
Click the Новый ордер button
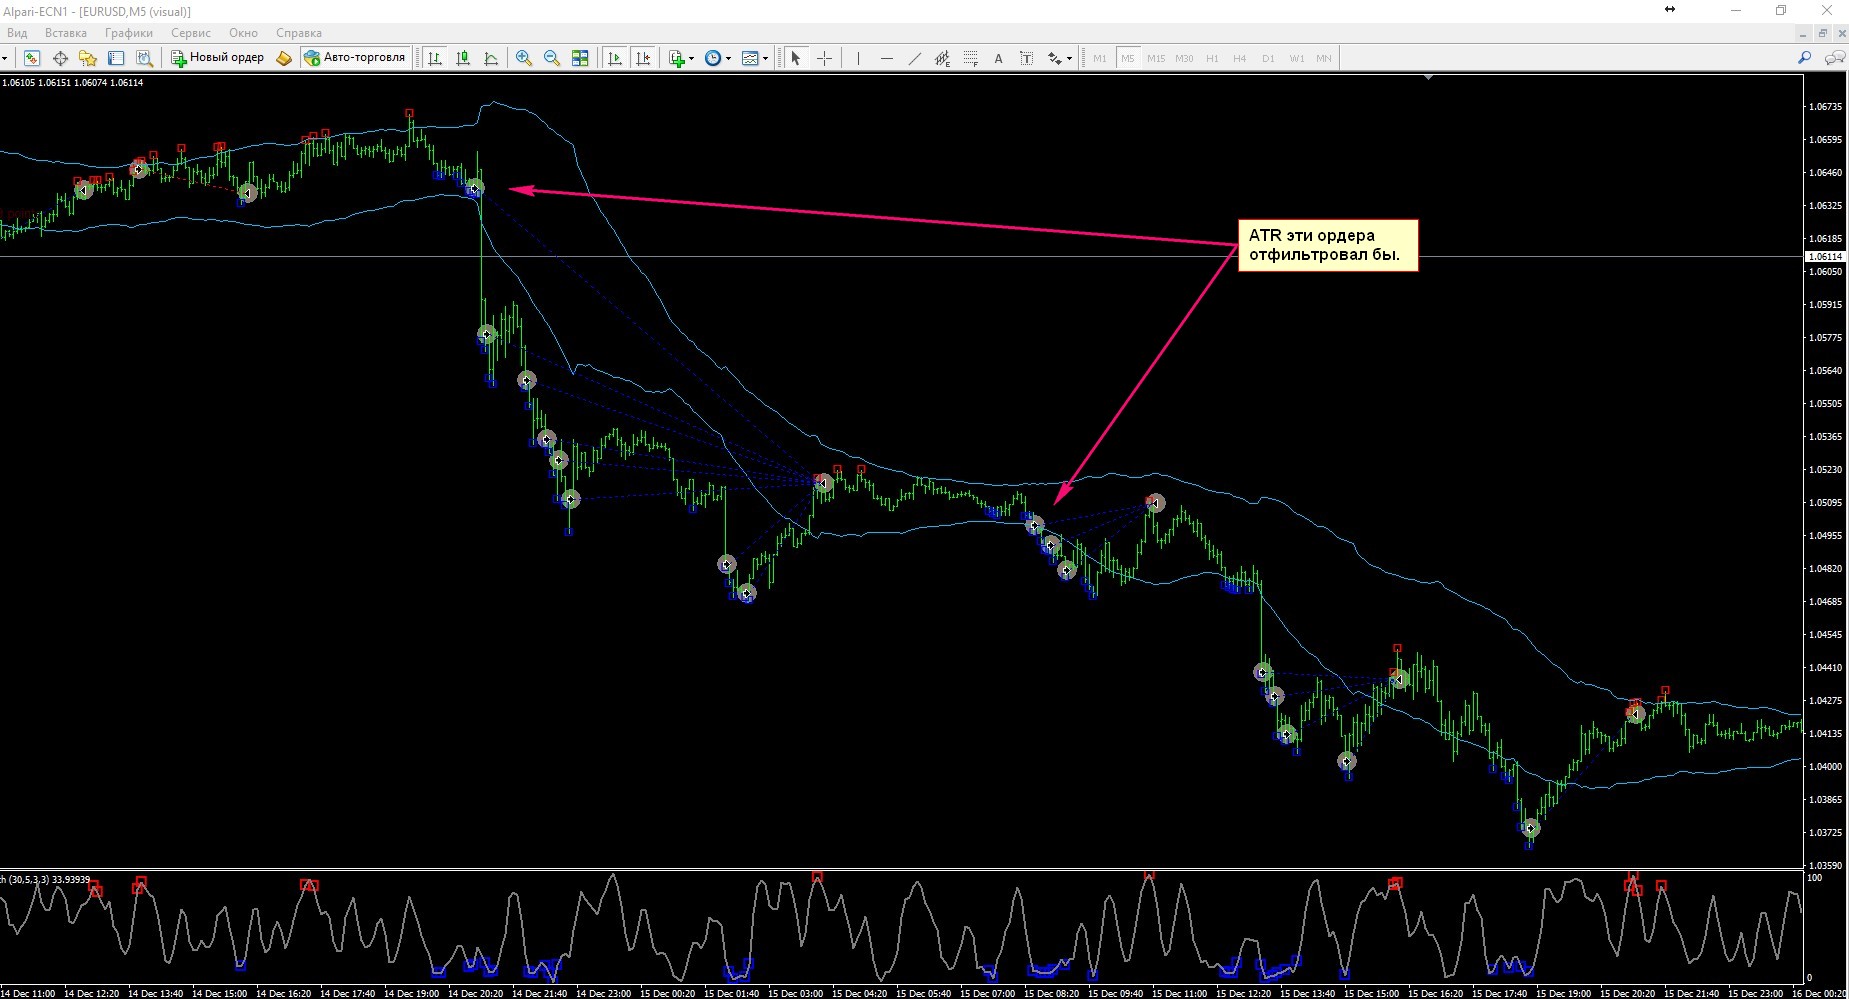pyautogui.click(x=217, y=58)
